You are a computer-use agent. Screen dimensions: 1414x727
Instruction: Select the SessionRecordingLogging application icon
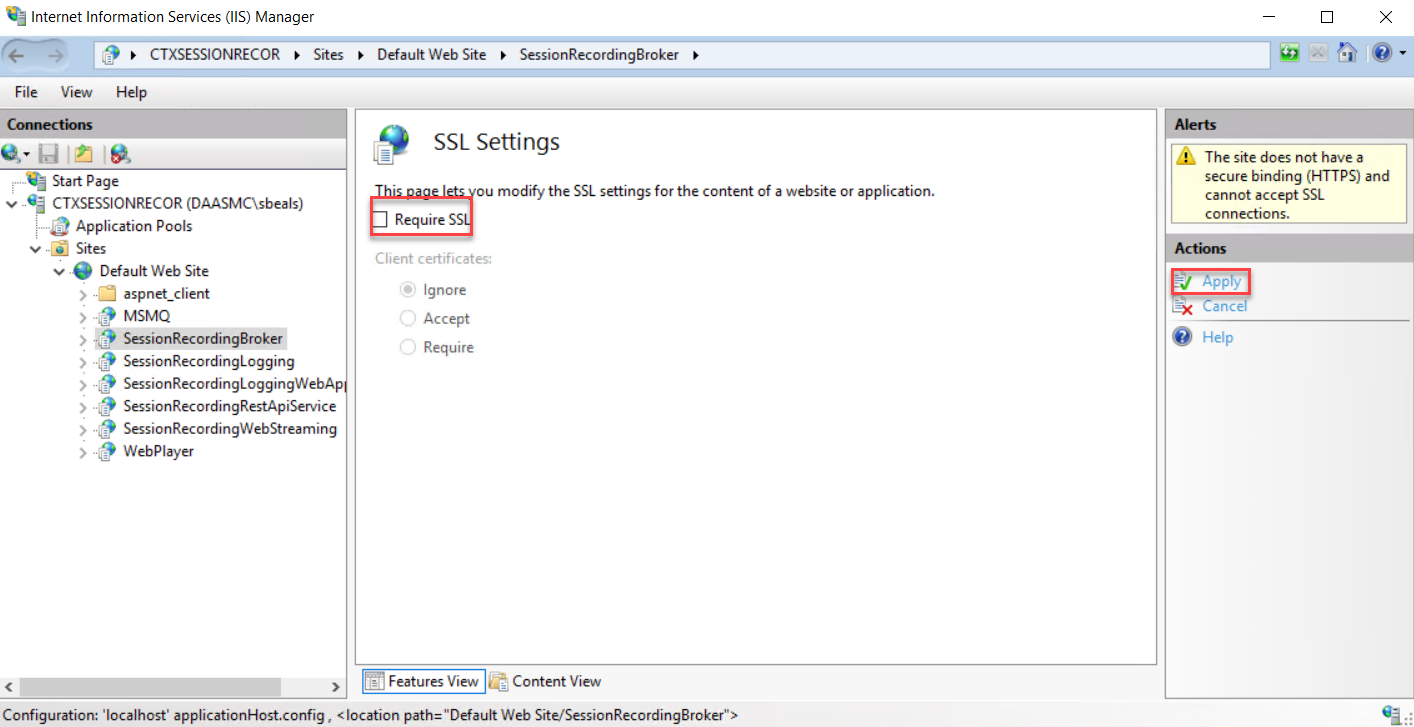point(108,361)
